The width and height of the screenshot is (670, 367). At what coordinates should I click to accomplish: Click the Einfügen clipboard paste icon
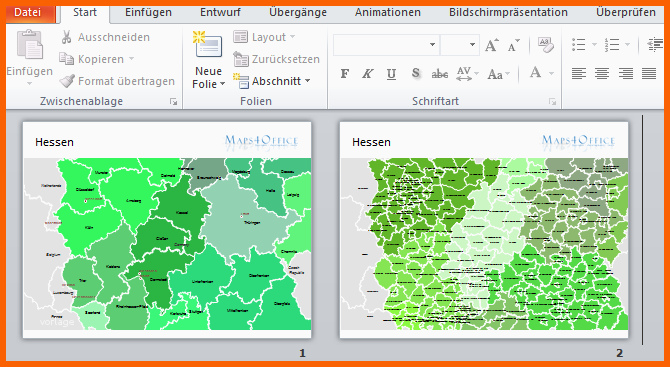(x=29, y=45)
